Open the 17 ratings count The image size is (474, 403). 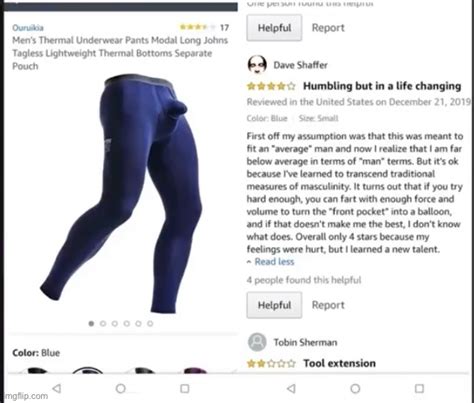(224, 27)
